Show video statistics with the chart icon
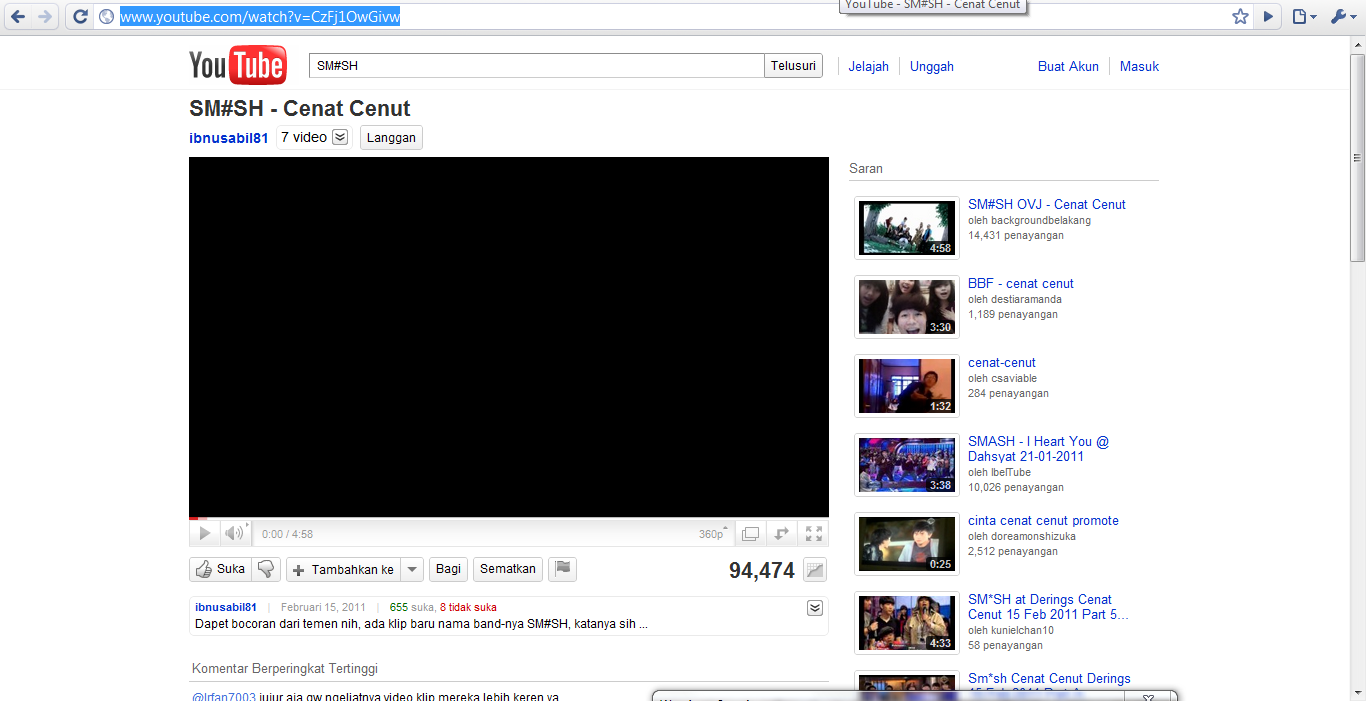This screenshot has height=701, width=1366. (x=815, y=570)
